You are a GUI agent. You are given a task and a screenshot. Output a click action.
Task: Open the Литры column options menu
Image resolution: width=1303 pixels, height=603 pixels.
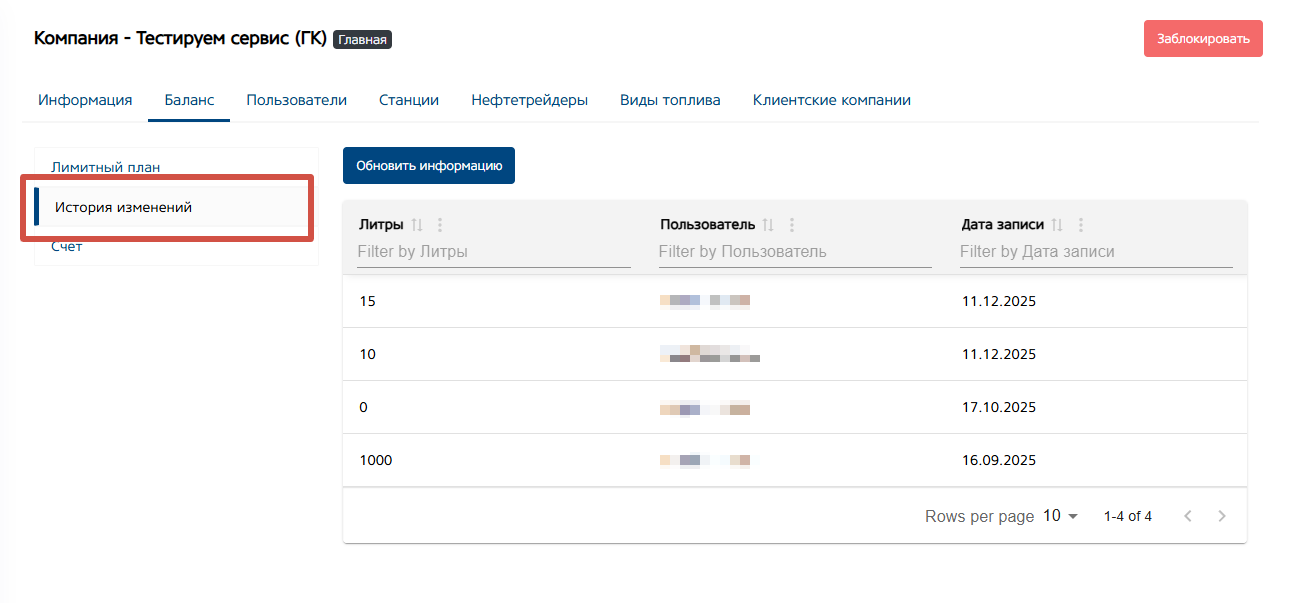click(440, 225)
